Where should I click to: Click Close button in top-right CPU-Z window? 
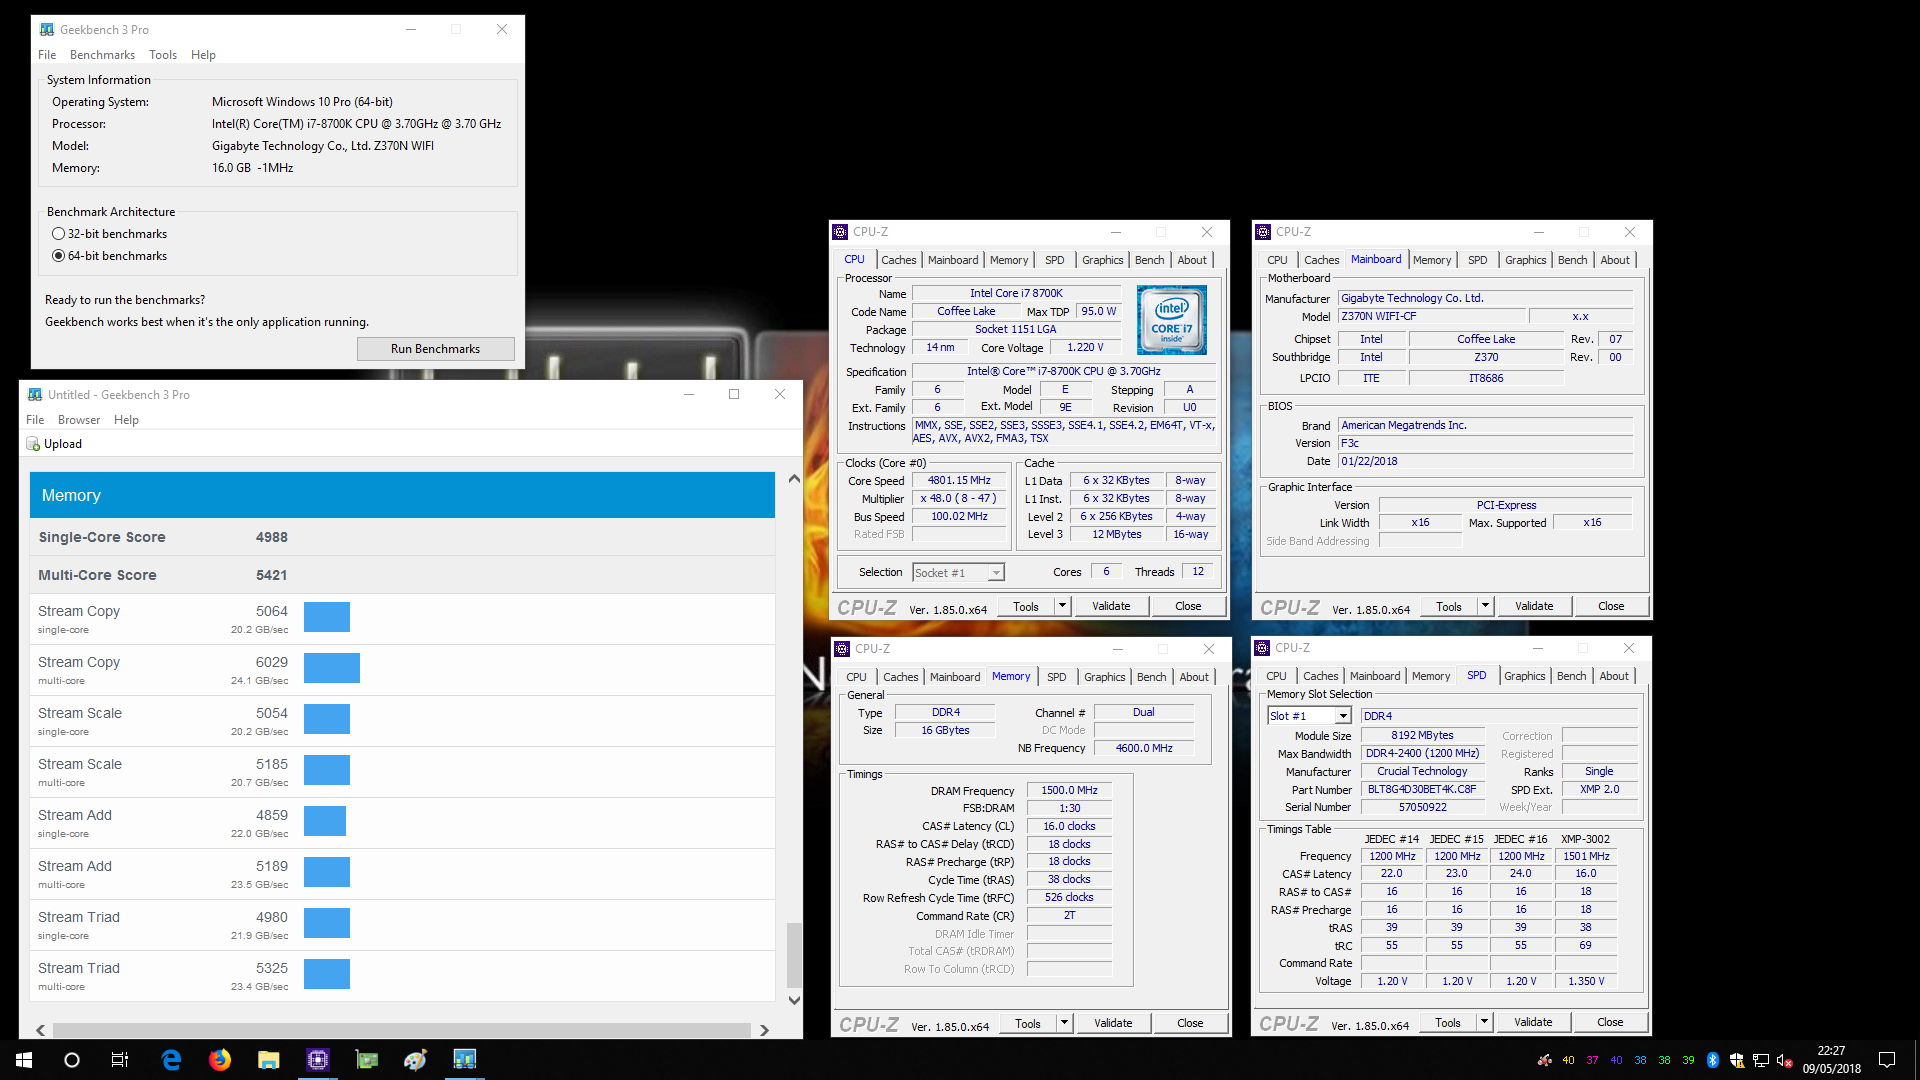click(1611, 606)
